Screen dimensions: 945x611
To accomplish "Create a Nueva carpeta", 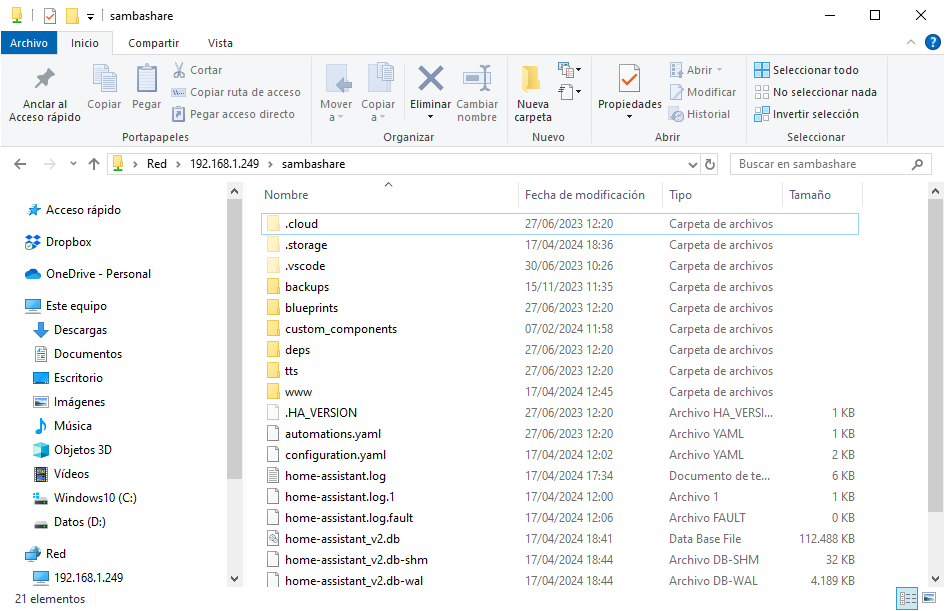I will coord(533,93).
